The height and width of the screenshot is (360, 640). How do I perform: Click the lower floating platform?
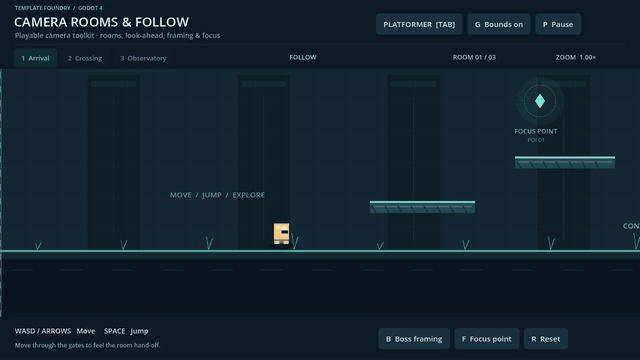tap(422, 207)
